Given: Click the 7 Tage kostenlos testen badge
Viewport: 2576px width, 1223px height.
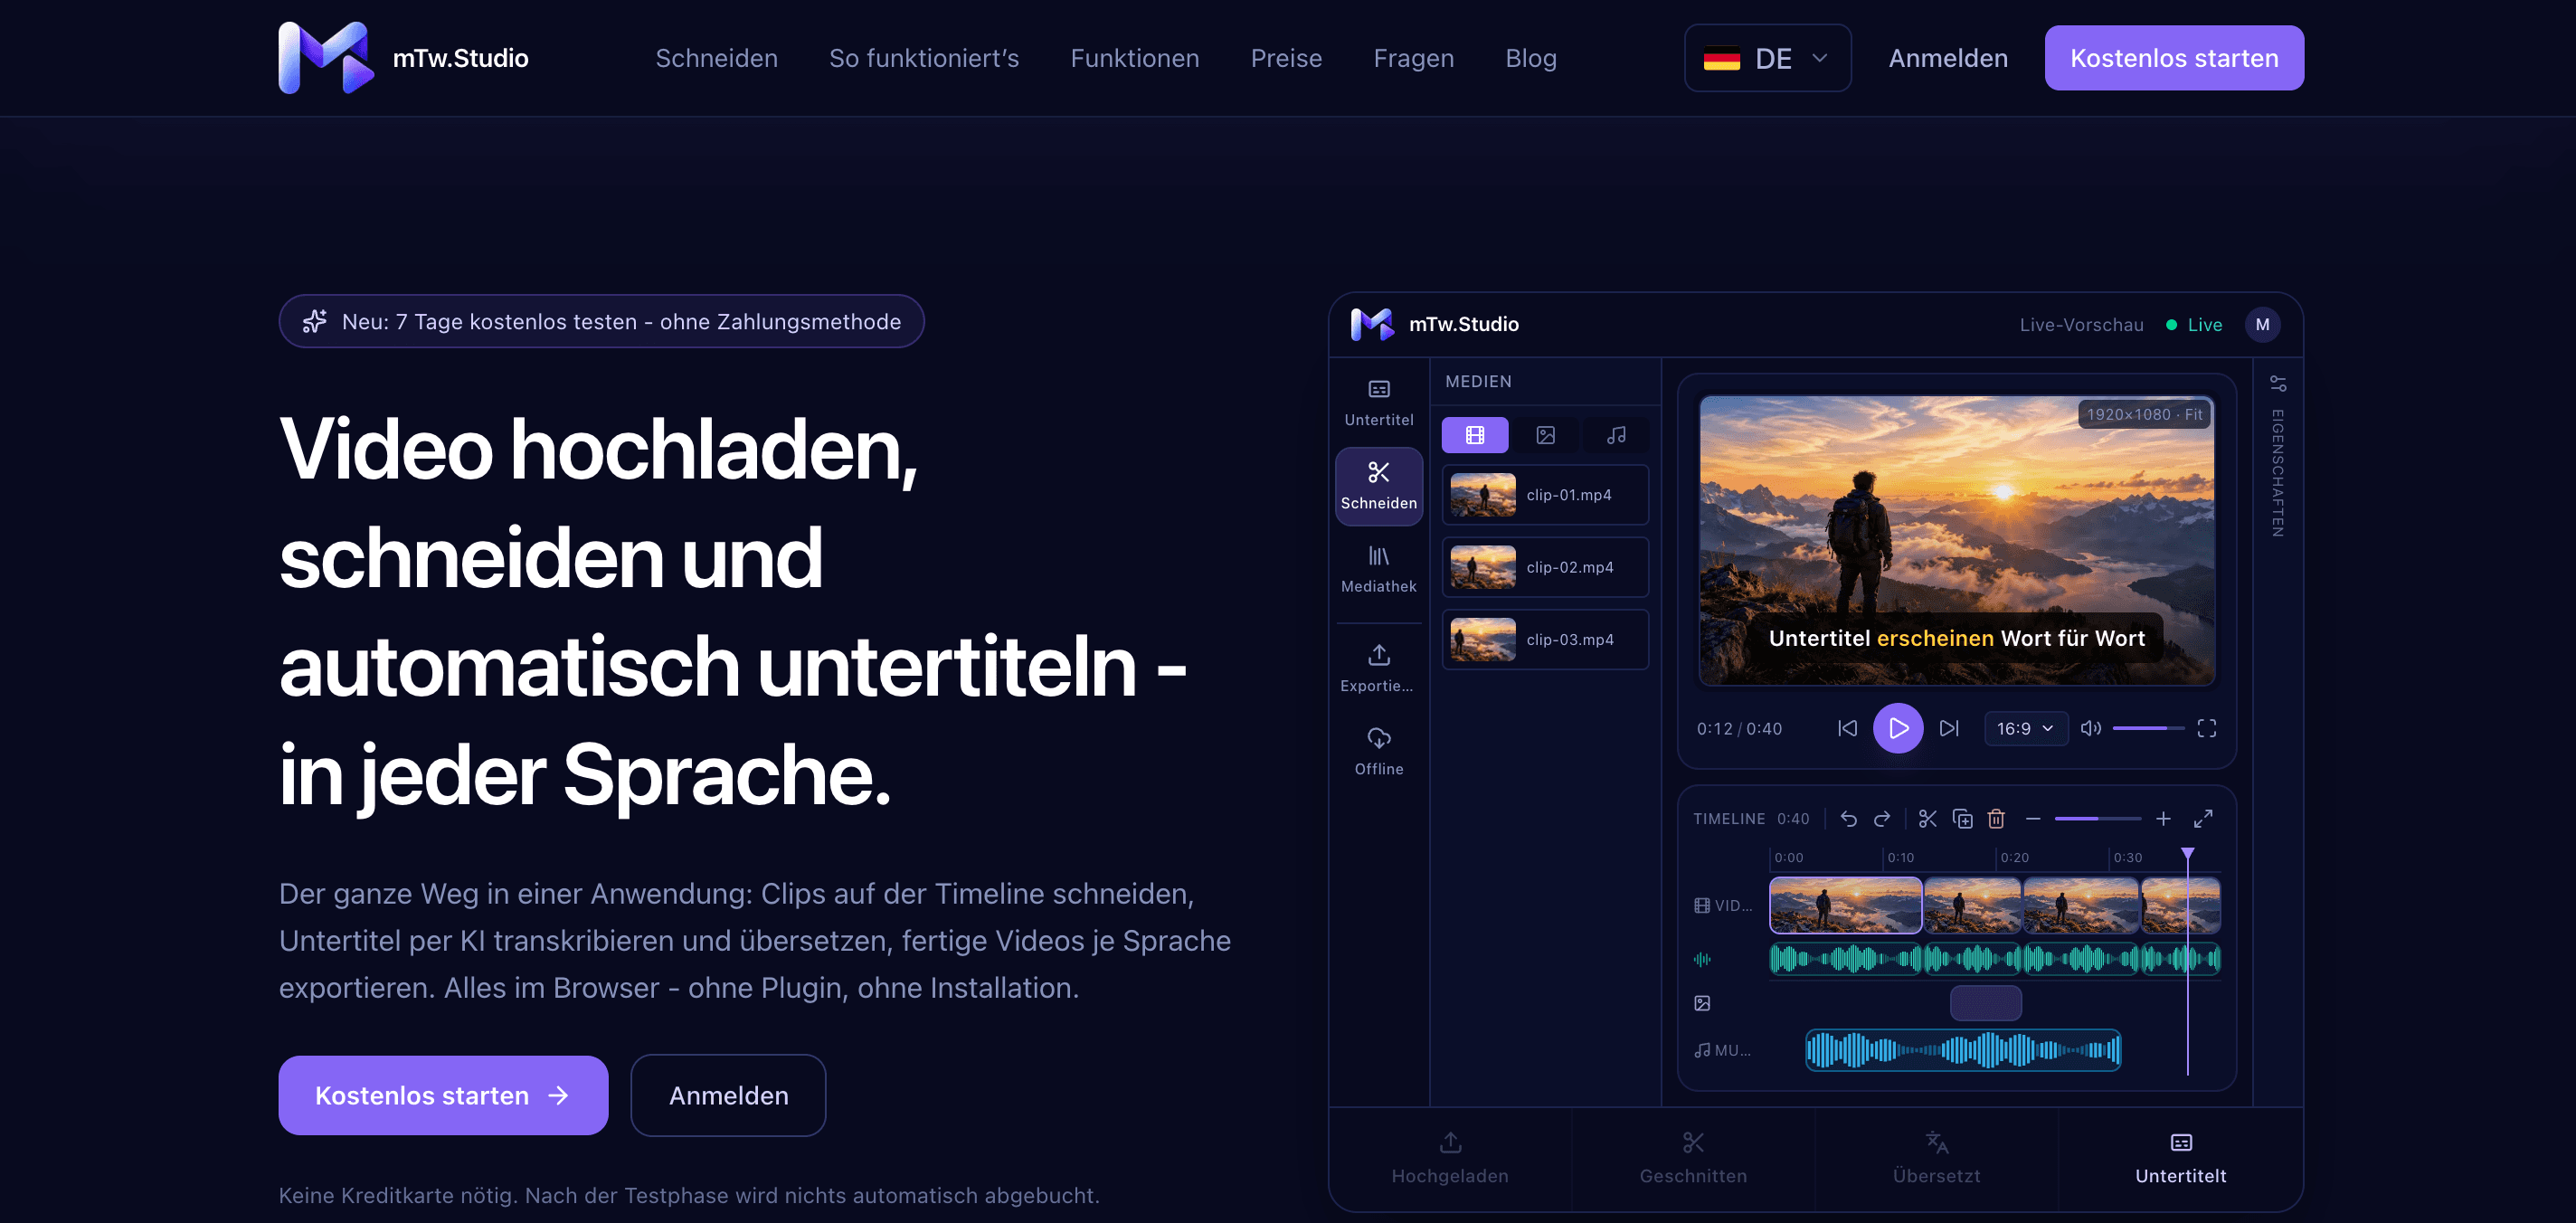Looking at the screenshot, I should coord(601,321).
